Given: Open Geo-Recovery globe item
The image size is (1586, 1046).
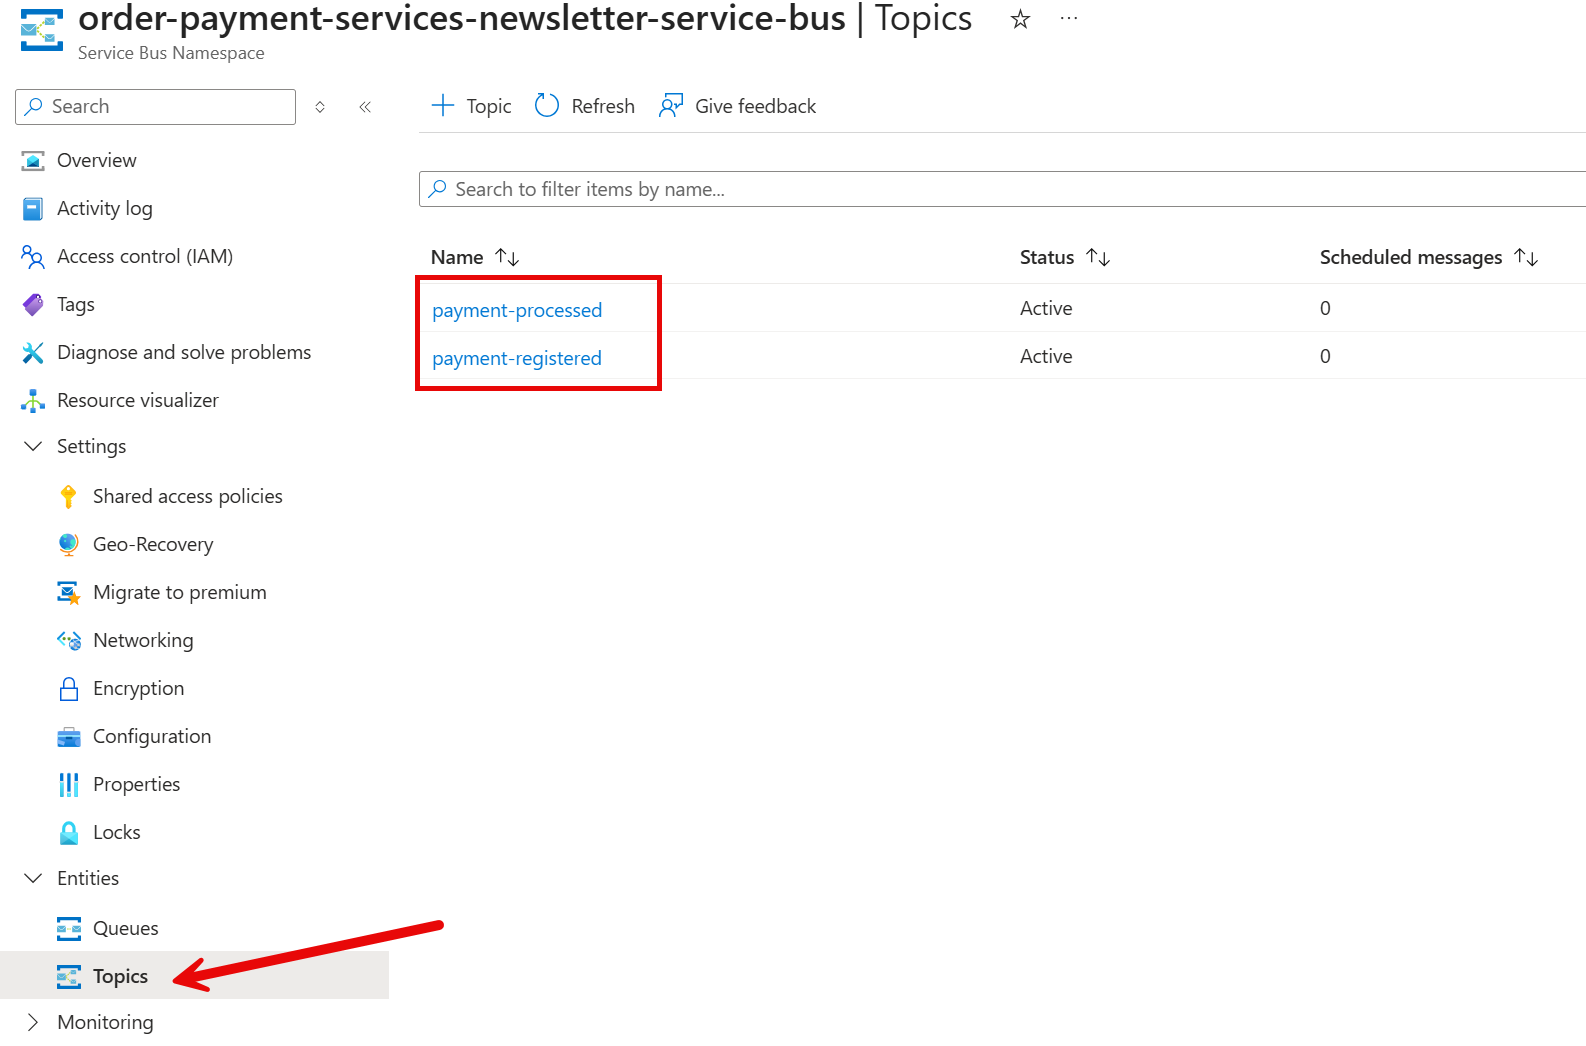Looking at the screenshot, I should [x=68, y=545].
